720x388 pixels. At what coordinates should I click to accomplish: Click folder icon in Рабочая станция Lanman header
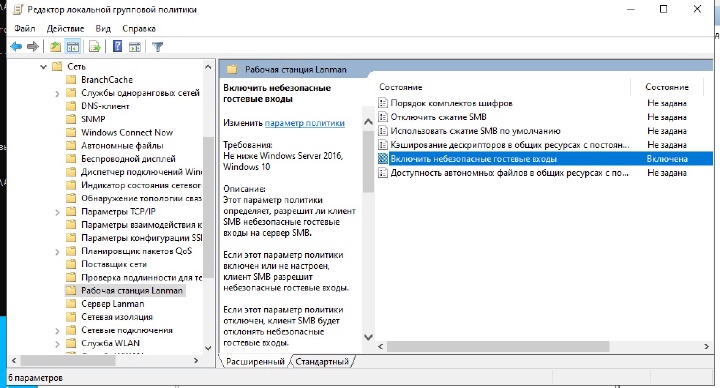click(x=232, y=69)
